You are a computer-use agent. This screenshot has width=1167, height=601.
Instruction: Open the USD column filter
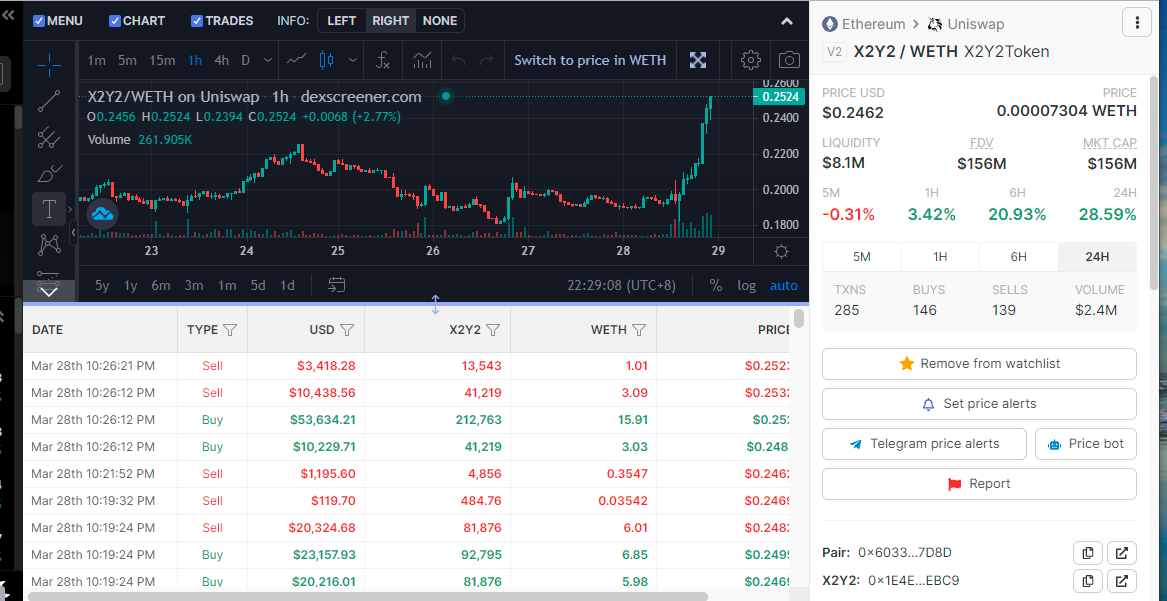(347, 330)
